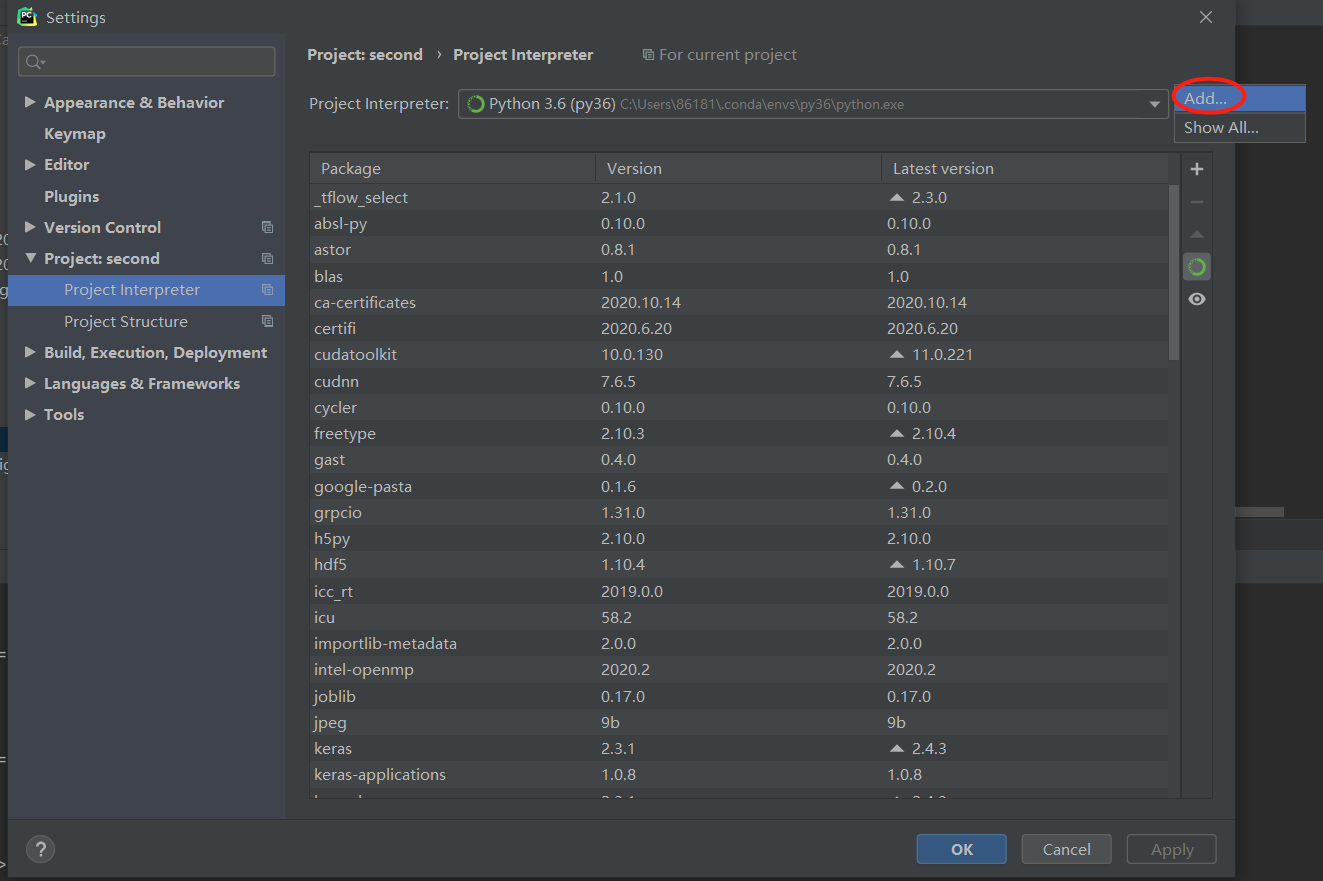Expand Appearance & Behavior section
This screenshot has height=881, width=1323.
click(x=30, y=102)
